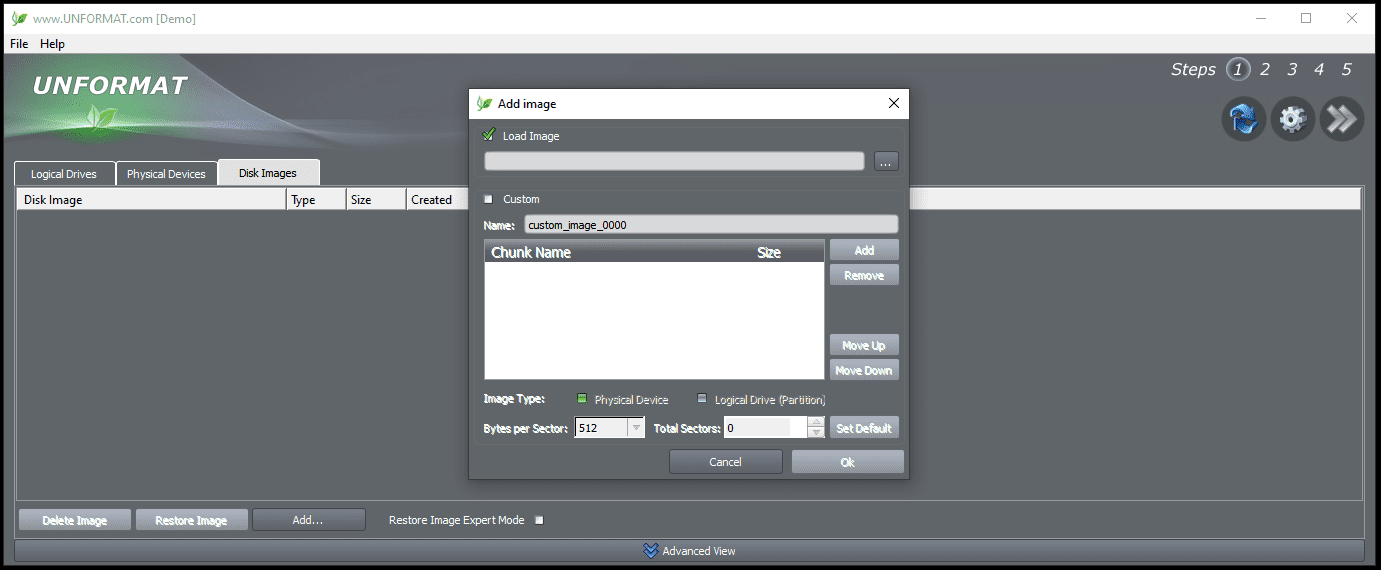Click the Add... button below the list
Image resolution: width=1381 pixels, height=570 pixels.
coord(308,520)
